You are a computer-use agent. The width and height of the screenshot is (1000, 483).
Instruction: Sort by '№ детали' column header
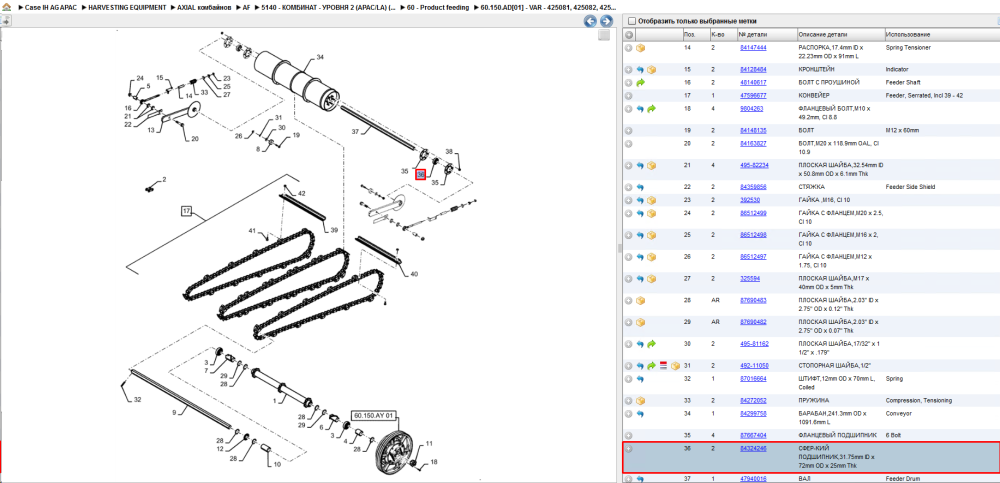[767, 35]
